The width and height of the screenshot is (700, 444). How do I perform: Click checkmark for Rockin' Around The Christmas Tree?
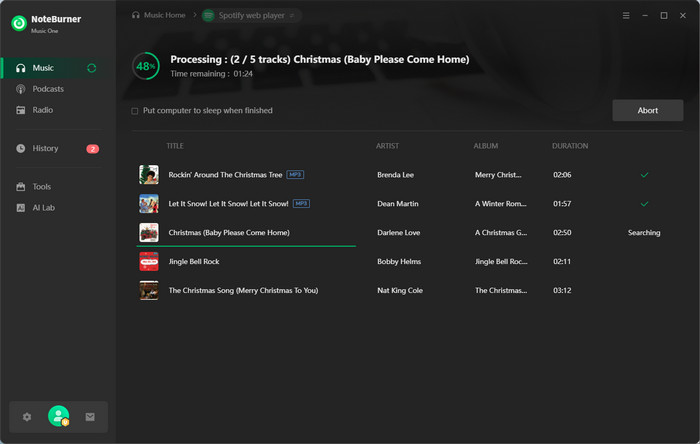(644, 175)
